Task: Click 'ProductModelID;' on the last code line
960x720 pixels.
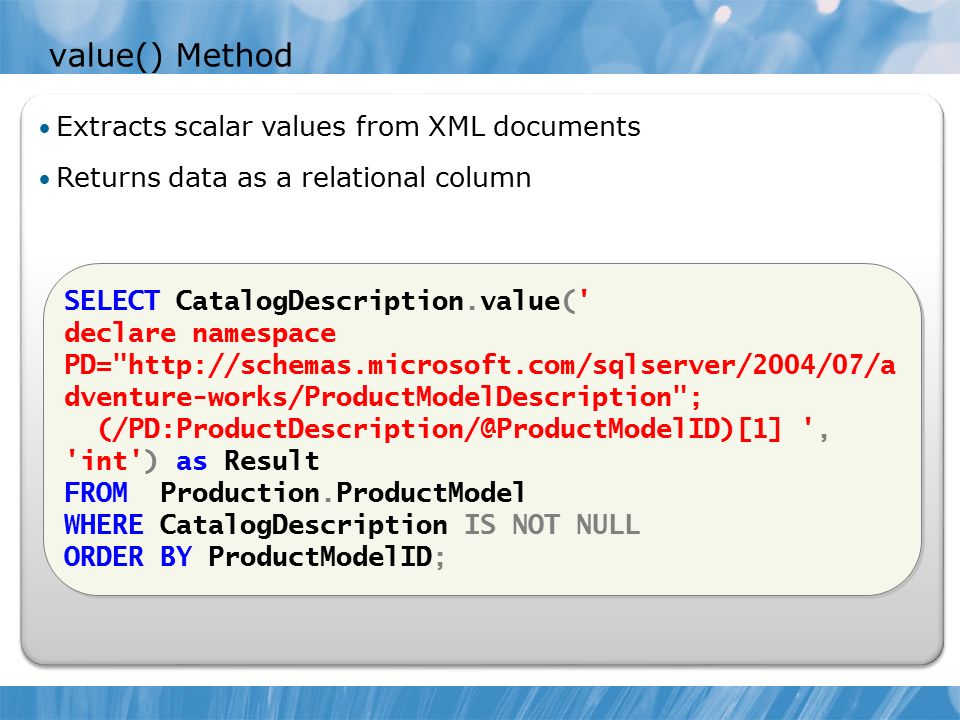Action: click(x=328, y=557)
